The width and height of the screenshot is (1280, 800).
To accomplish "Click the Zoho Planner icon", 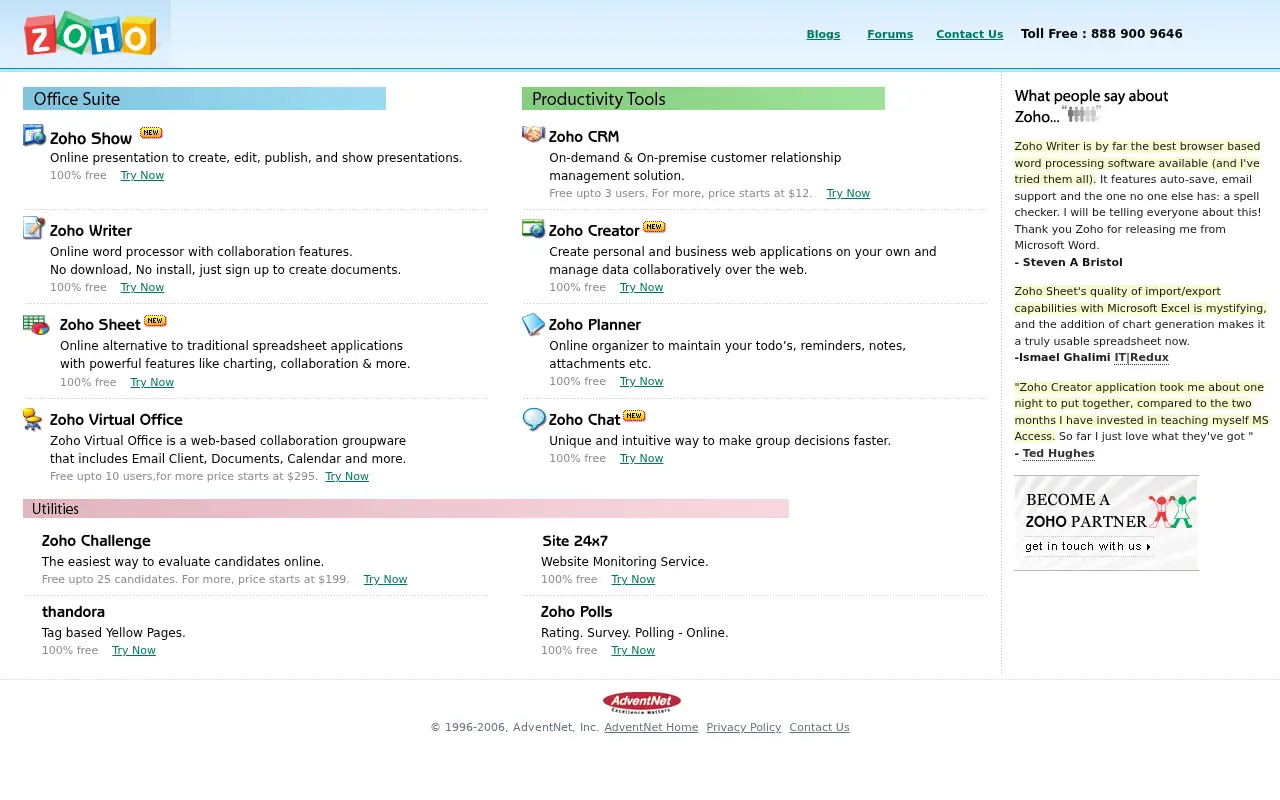I will coord(533,324).
